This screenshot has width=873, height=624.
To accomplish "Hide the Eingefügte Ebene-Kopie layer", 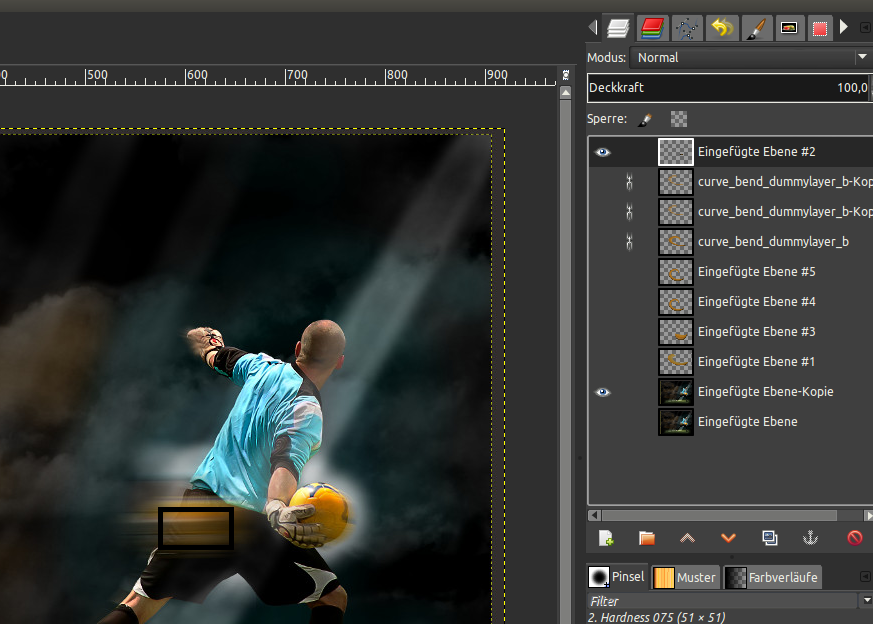I will click(x=603, y=392).
